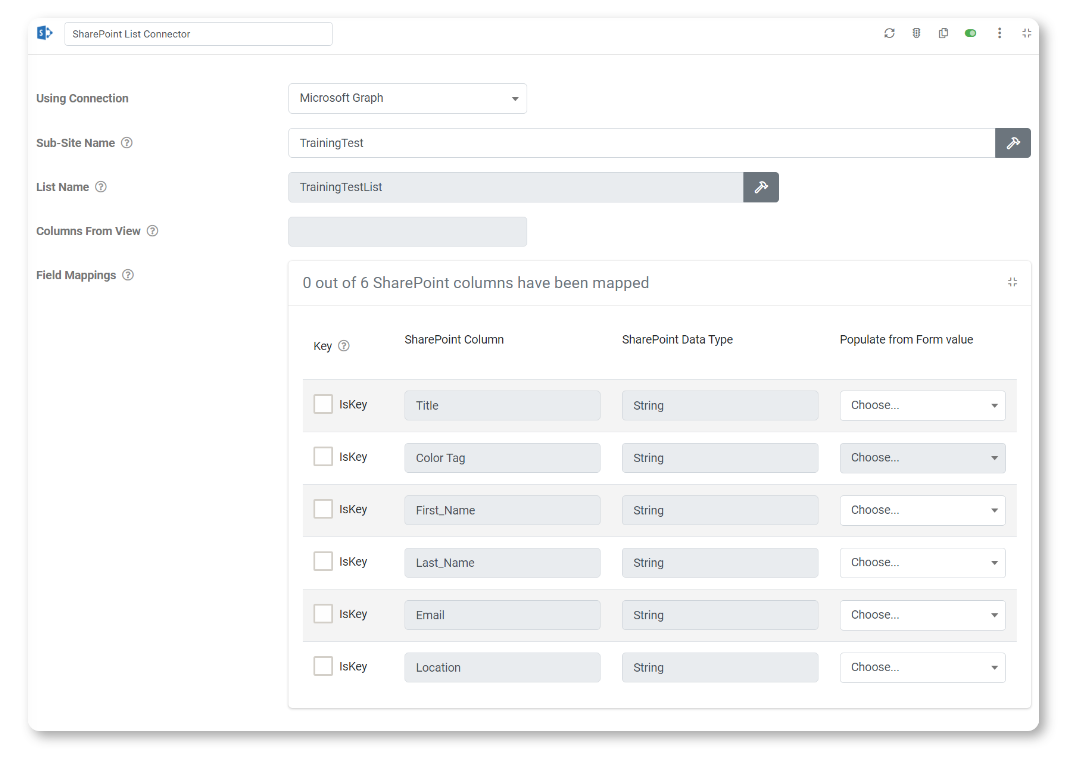This screenshot has height=762, width=1067.
Task: Open the Choose dropdown for Email
Action: tap(922, 615)
